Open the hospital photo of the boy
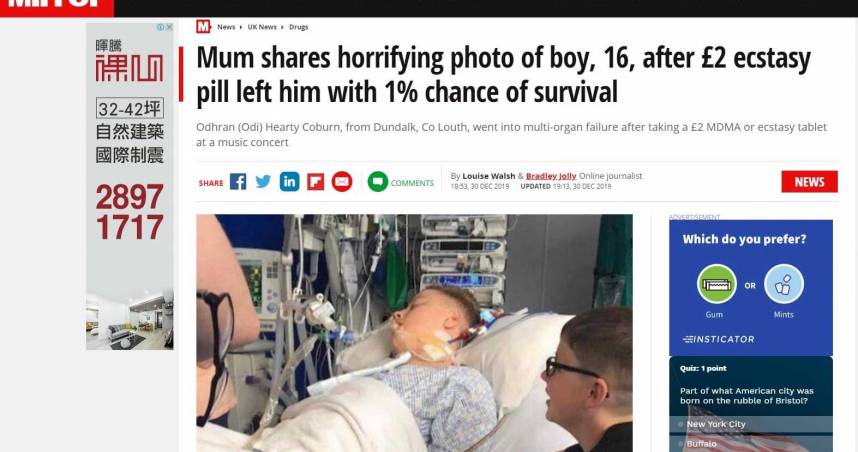This screenshot has height=452, width=858. 414,333
